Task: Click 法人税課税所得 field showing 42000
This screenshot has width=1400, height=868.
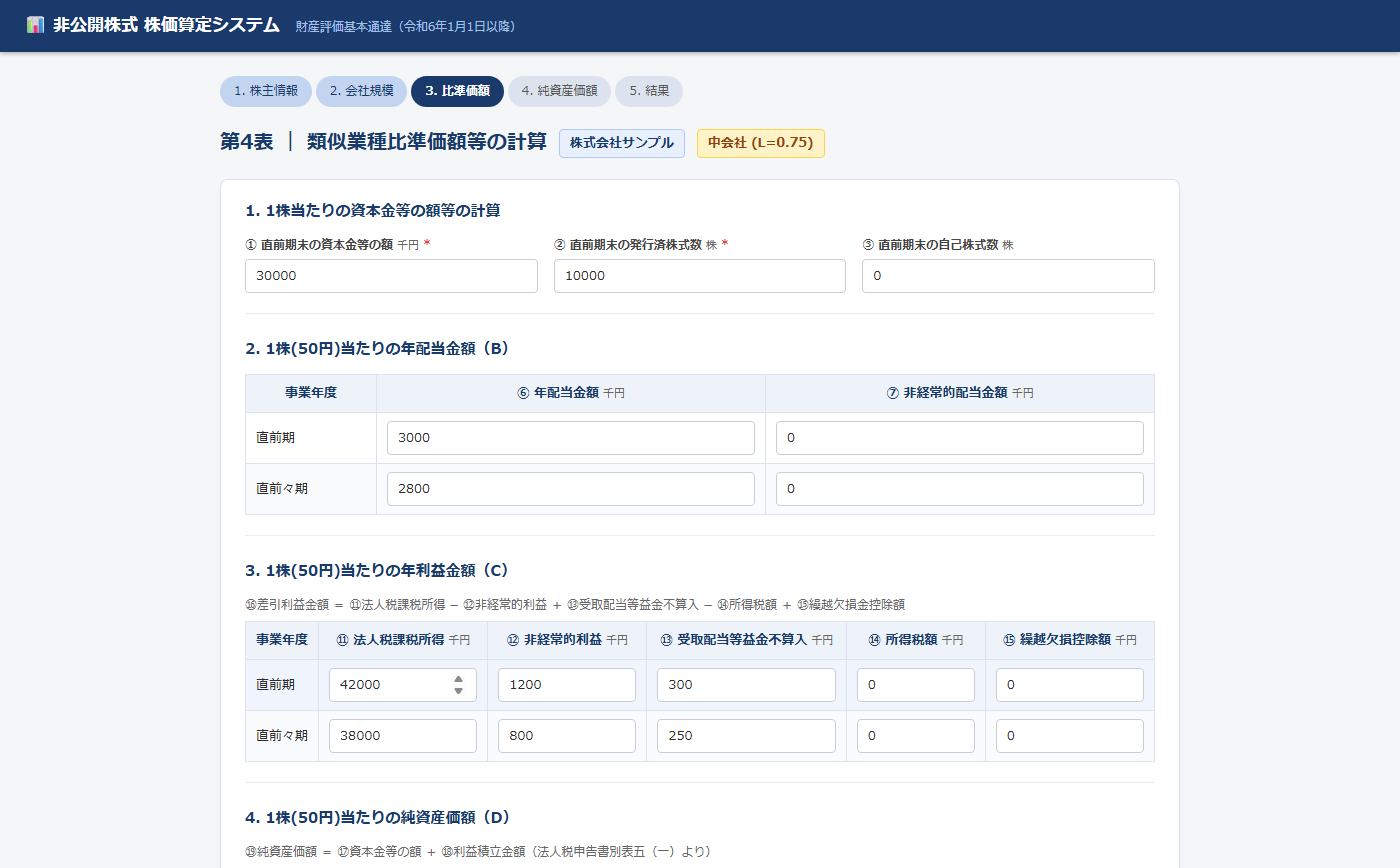Action: [403, 685]
